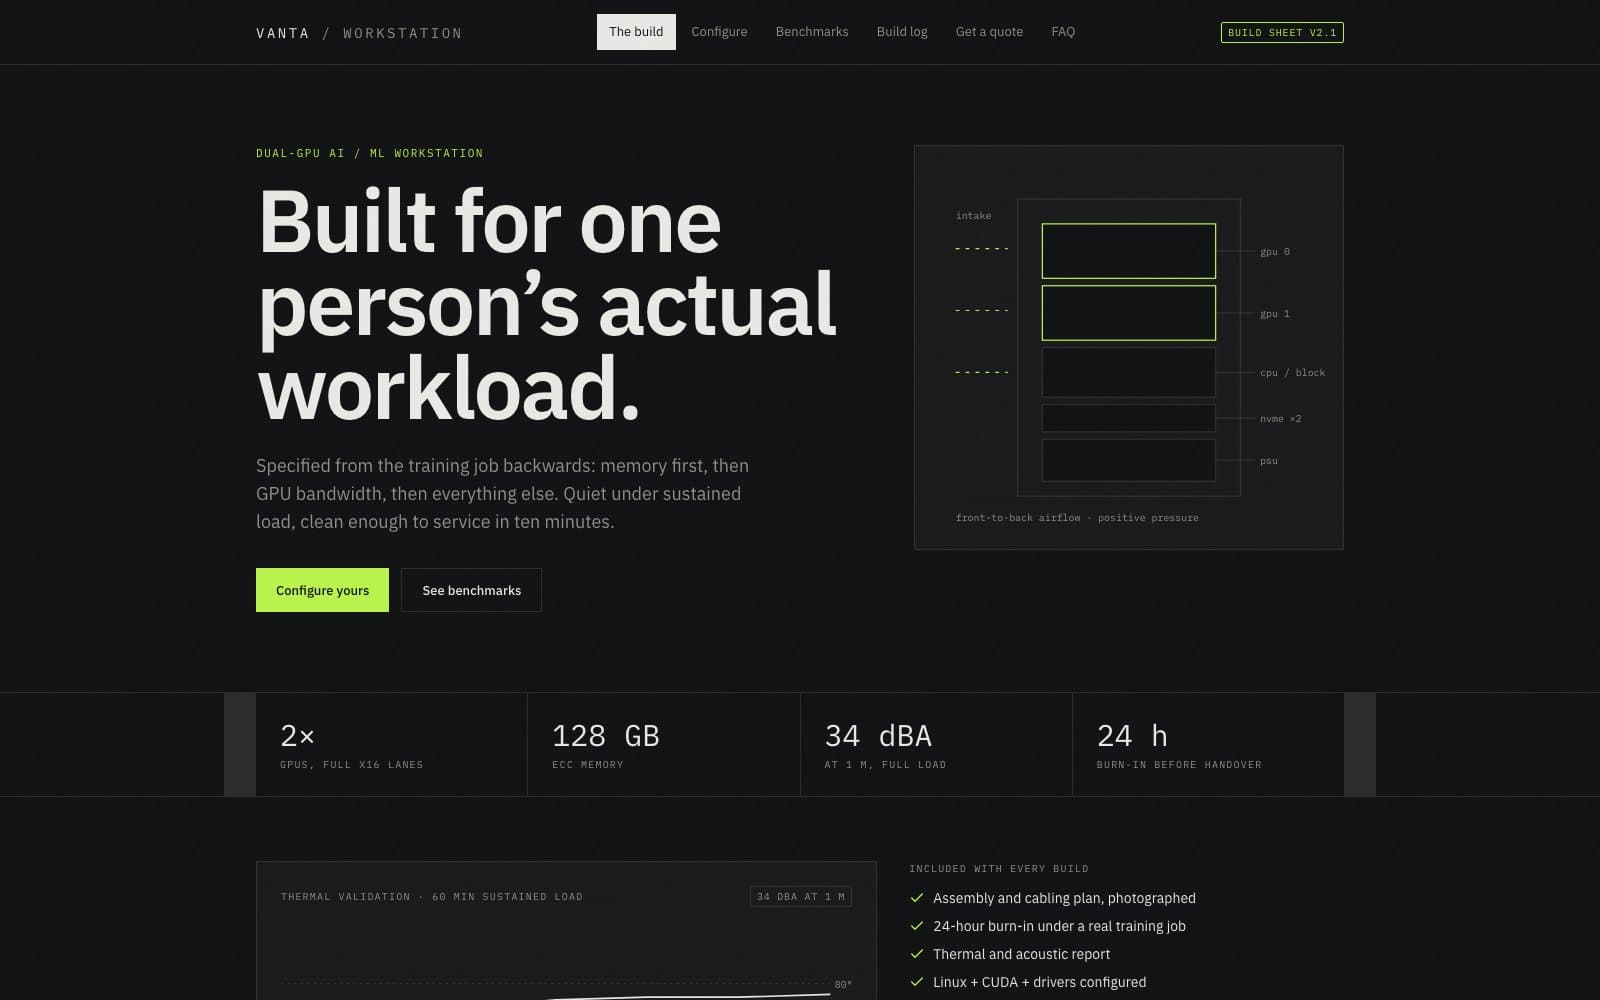The width and height of the screenshot is (1600, 1000).
Task: Open the VANTA / WORKSTATION logo link
Action: [x=359, y=33]
